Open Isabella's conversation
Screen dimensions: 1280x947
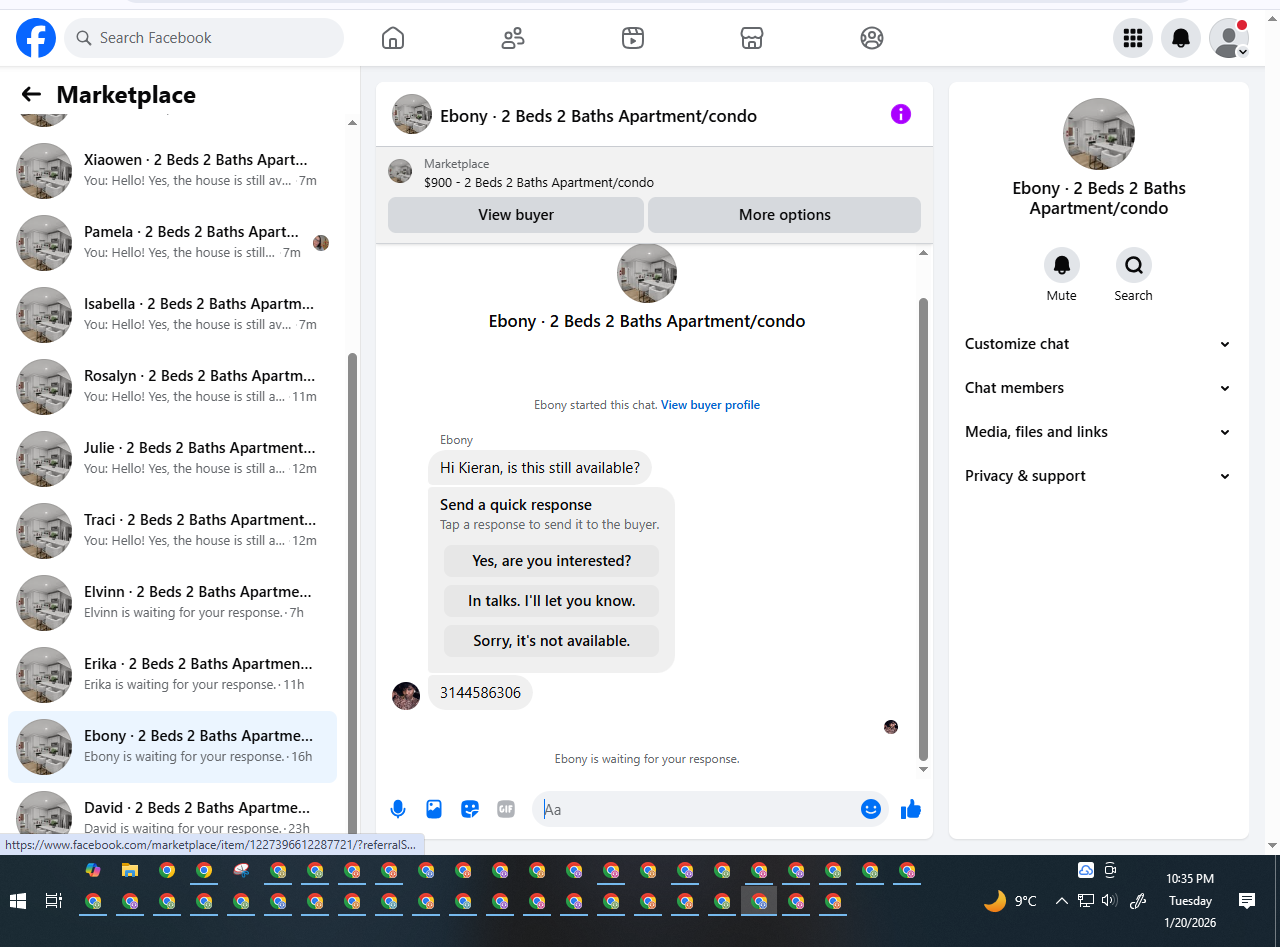pos(172,315)
